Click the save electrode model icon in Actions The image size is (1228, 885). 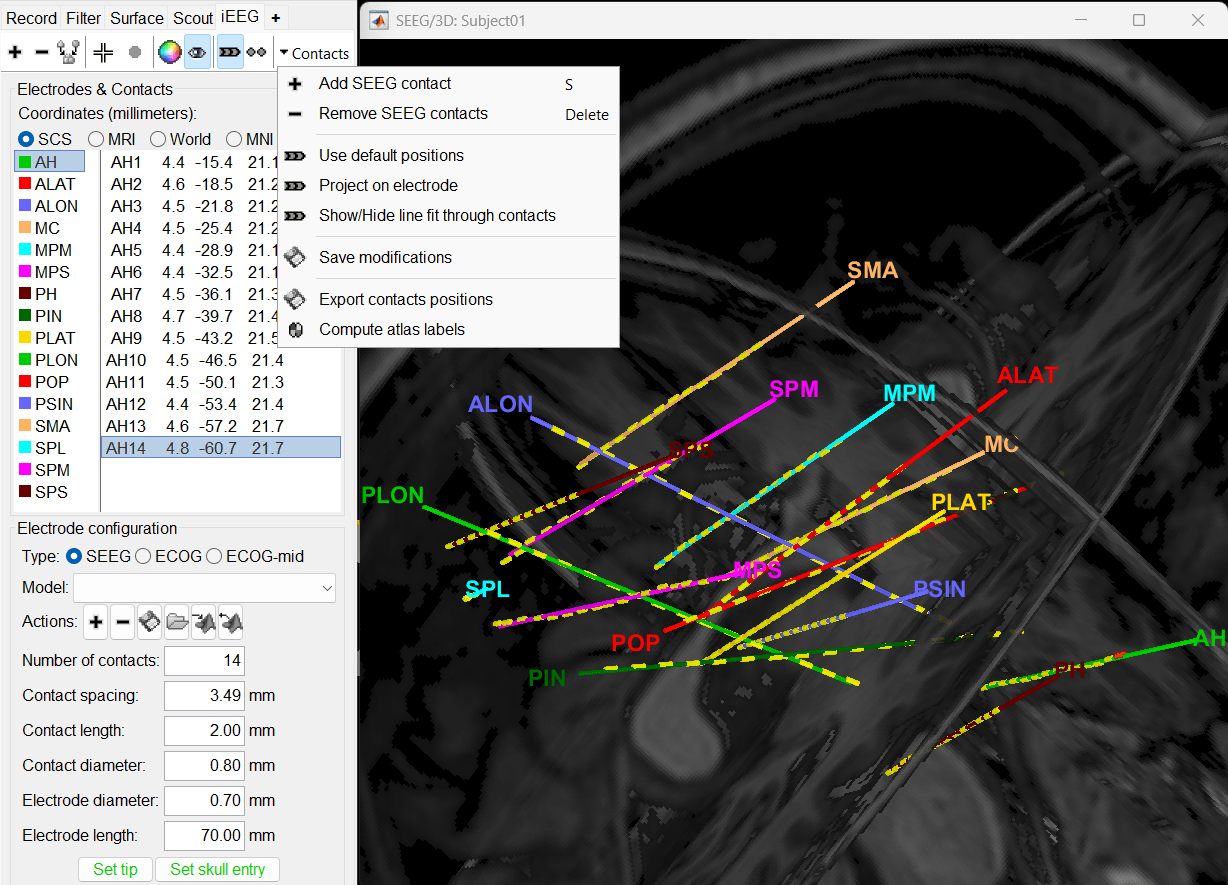(x=149, y=622)
